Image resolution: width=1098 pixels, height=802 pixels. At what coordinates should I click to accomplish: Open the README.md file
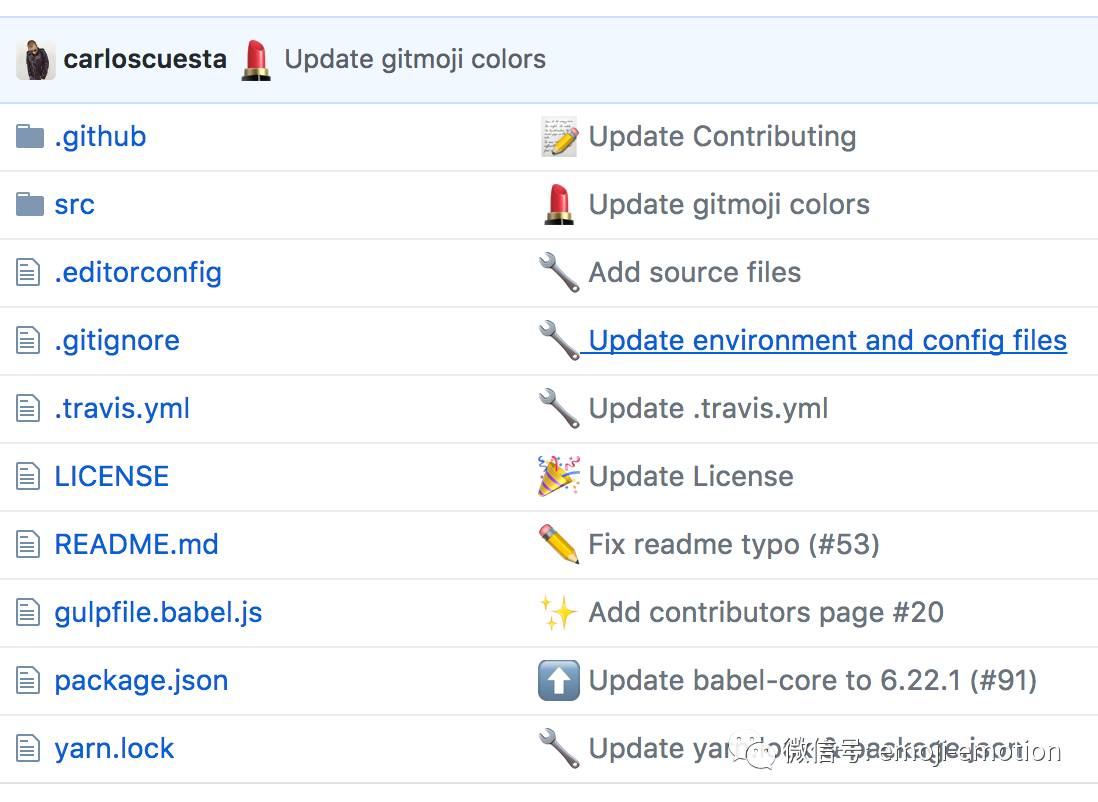point(136,544)
